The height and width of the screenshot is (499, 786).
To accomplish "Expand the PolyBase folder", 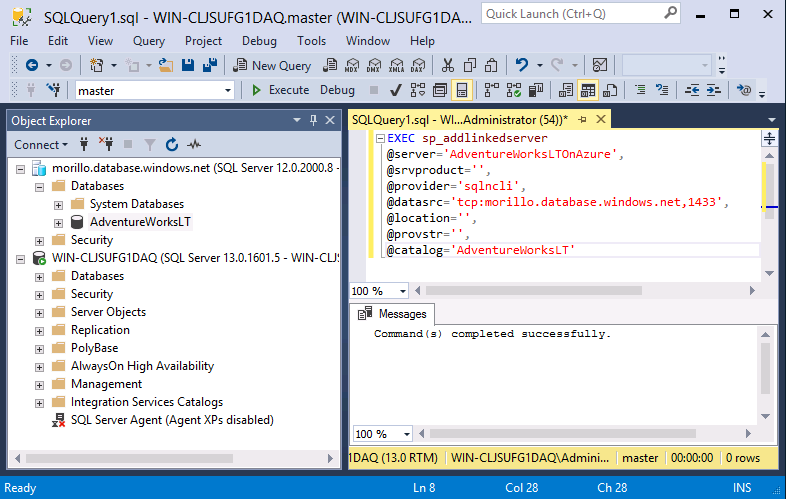I will coord(40,350).
